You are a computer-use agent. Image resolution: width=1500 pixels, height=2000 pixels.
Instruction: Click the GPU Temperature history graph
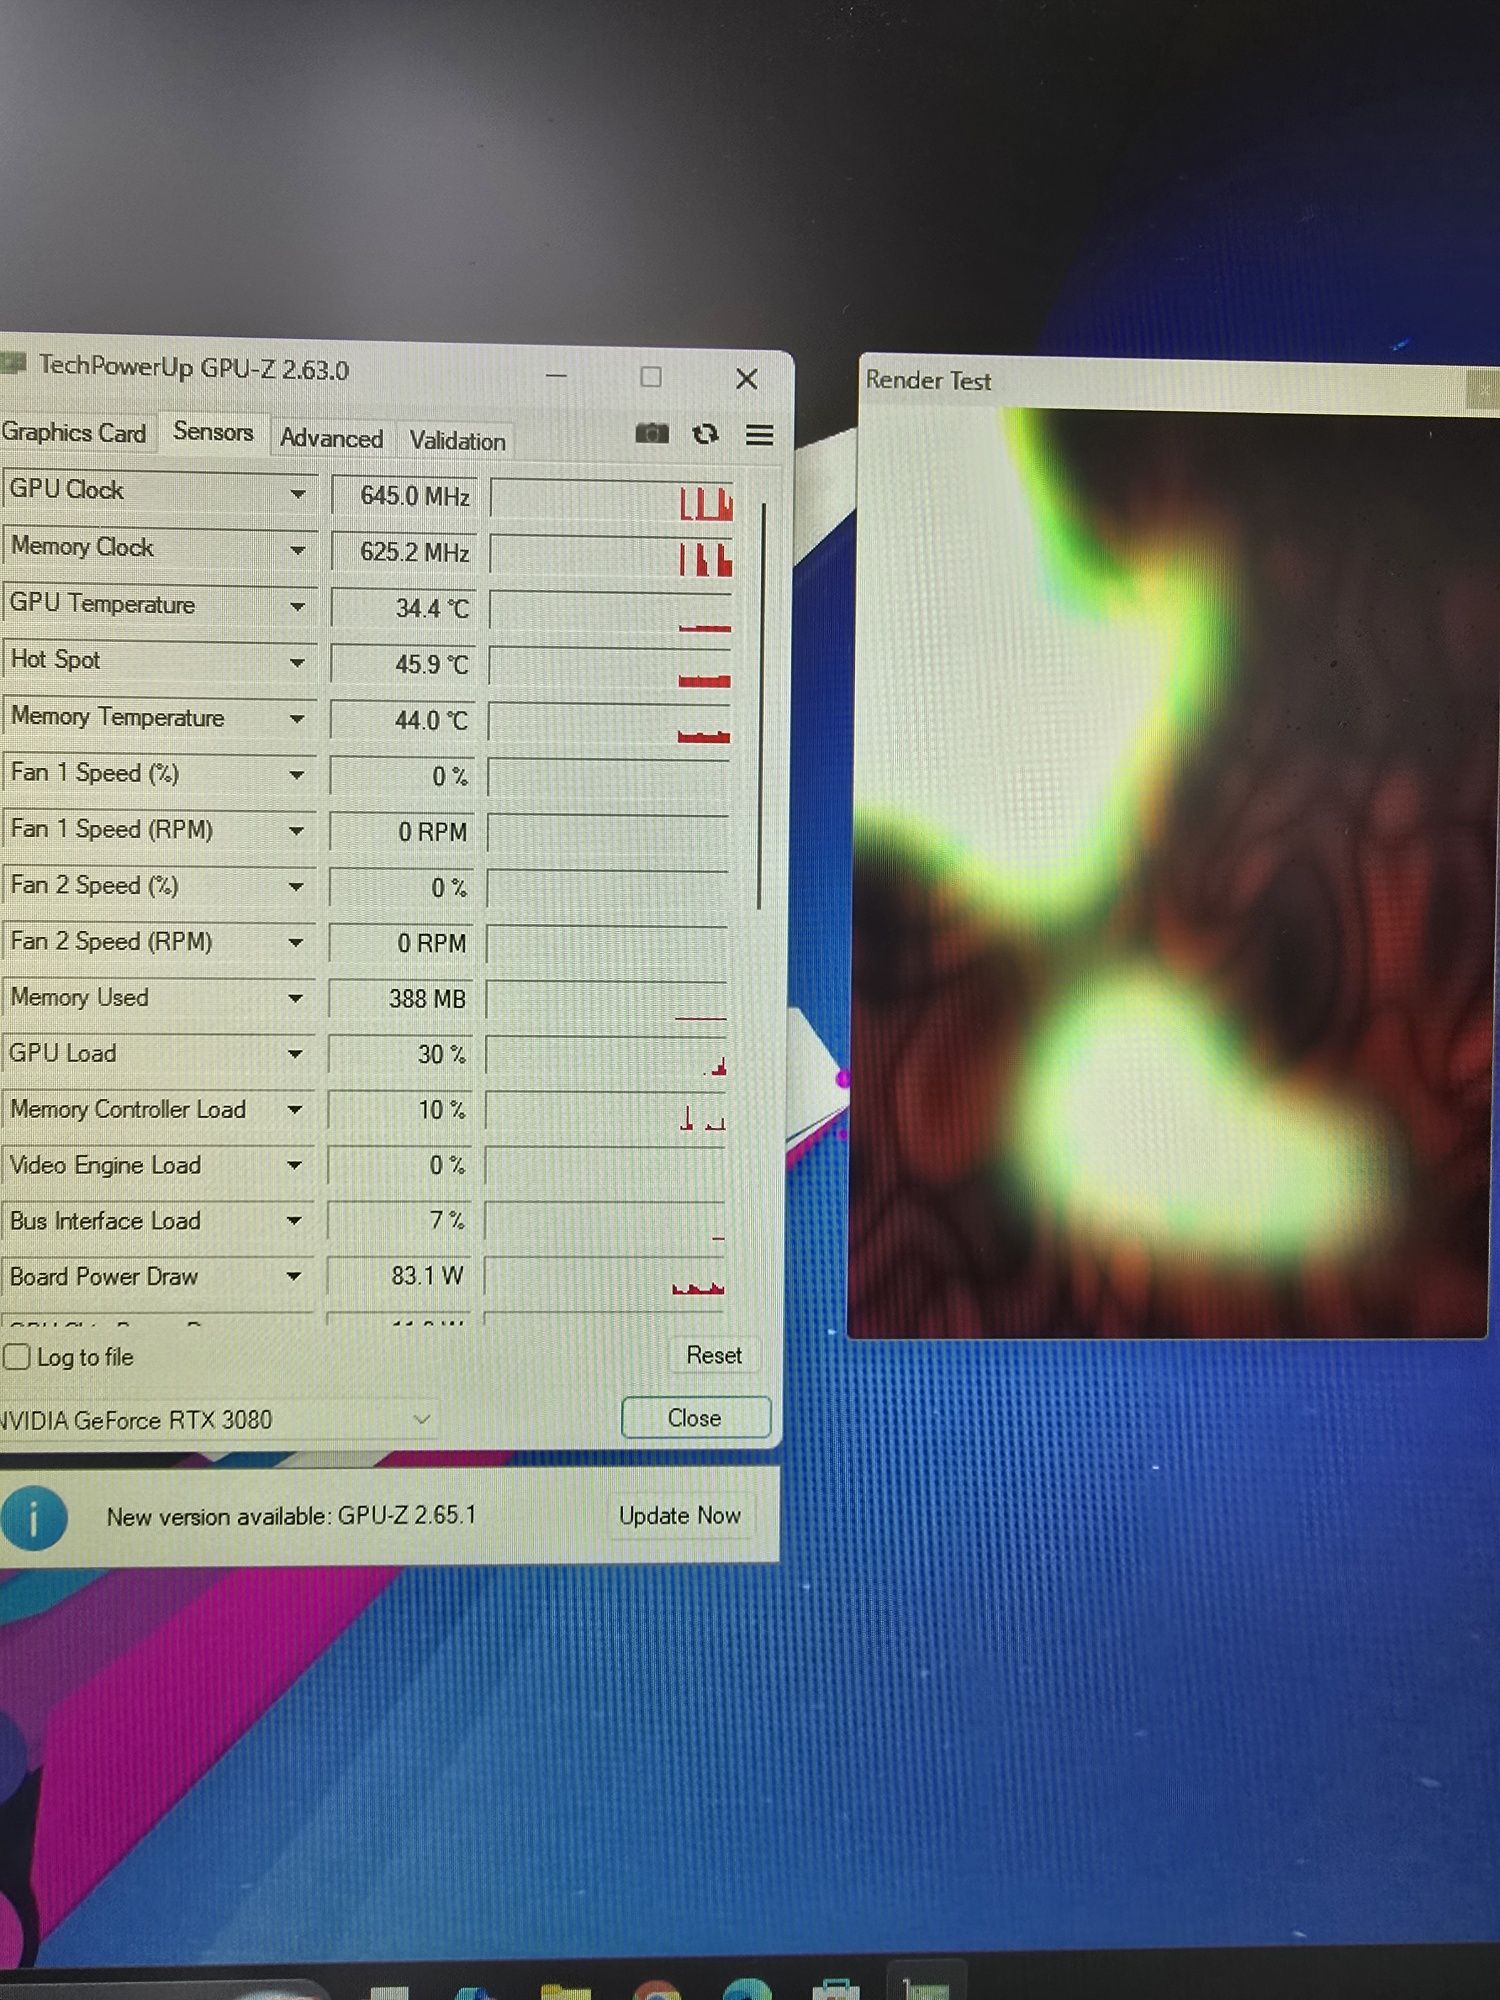(611, 611)
